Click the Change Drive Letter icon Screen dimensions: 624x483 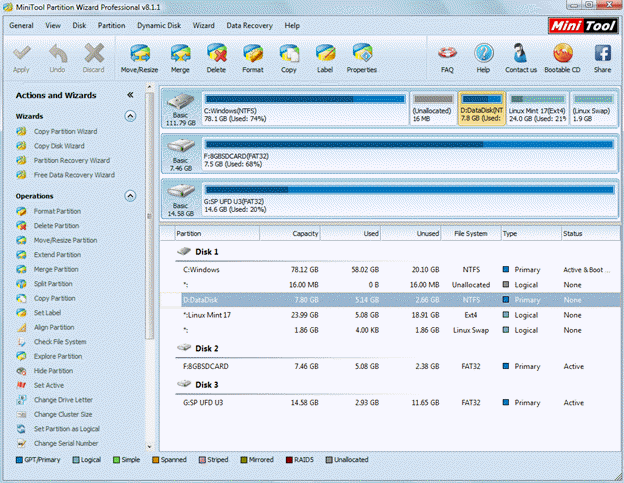[x=21, y=400]
